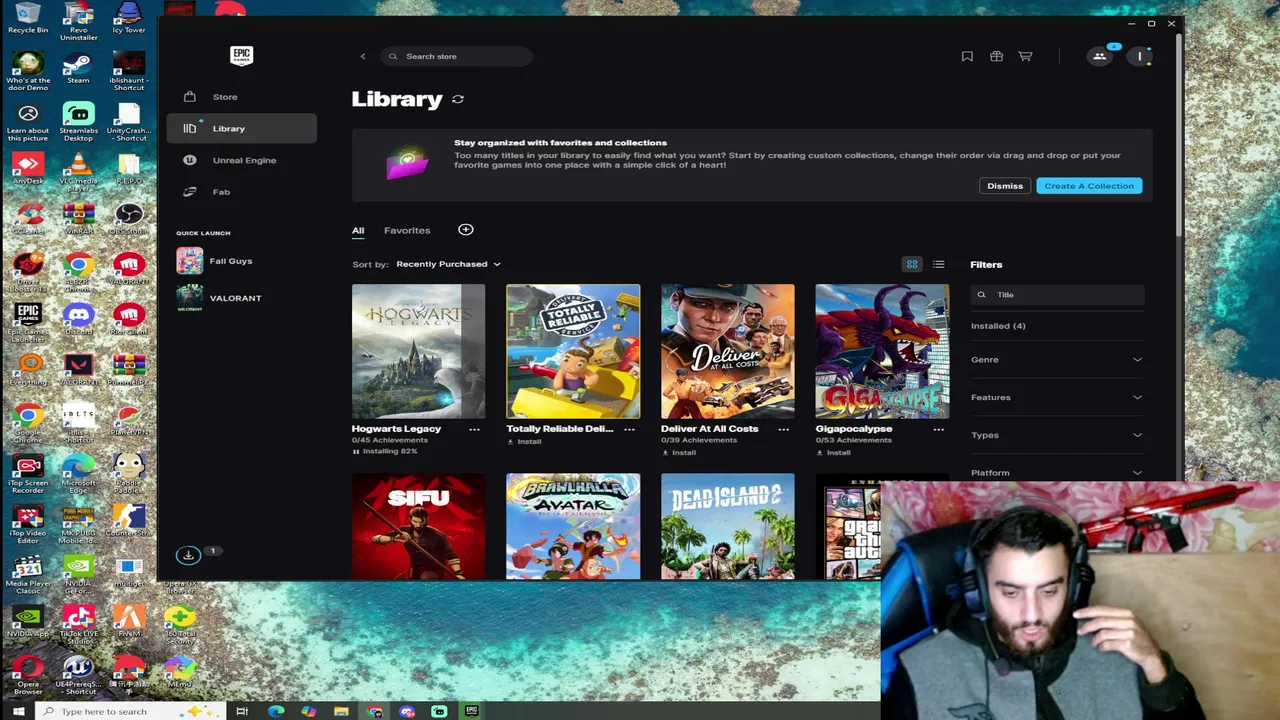
Task: Open FiveM desktop shortcut
Action: coord(129,621)
